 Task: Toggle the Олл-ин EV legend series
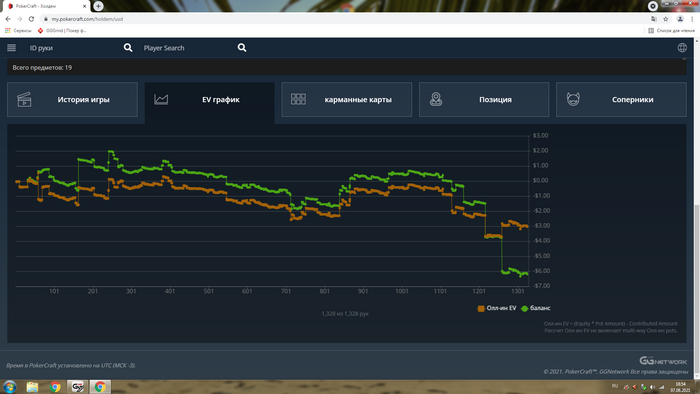[497, 308]
